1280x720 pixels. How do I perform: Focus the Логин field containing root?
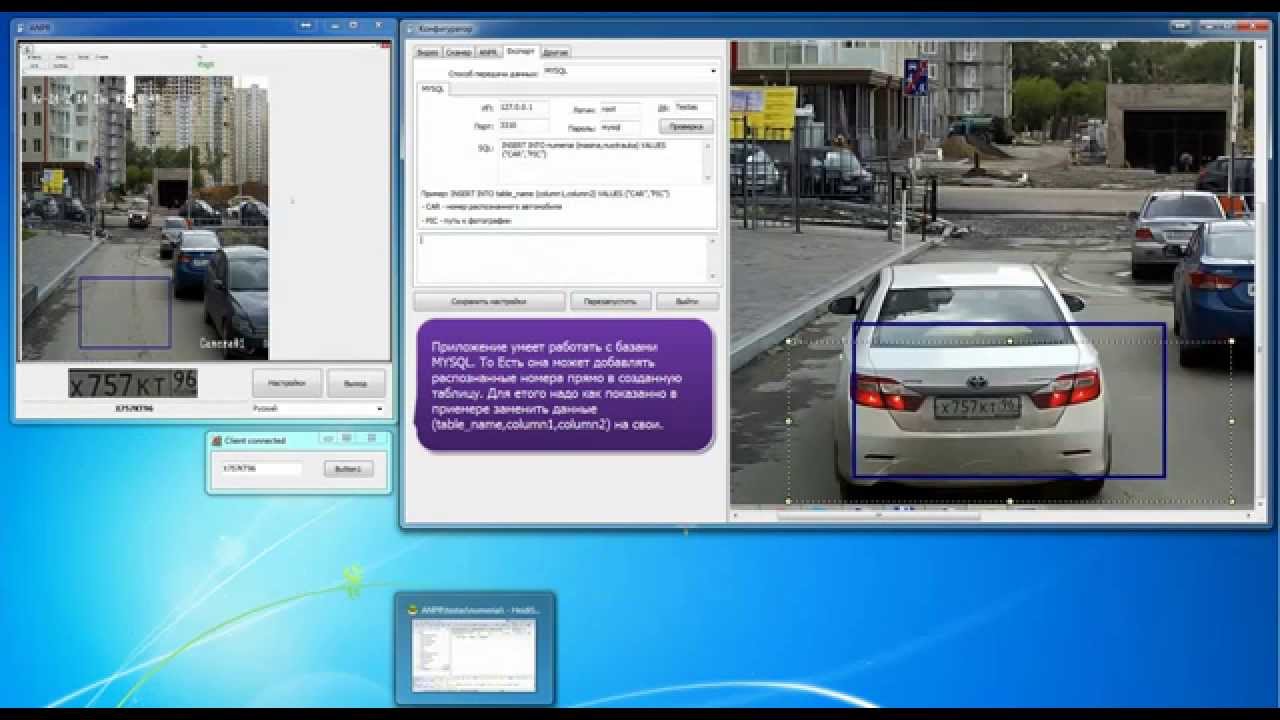click(x=620, y=108)
